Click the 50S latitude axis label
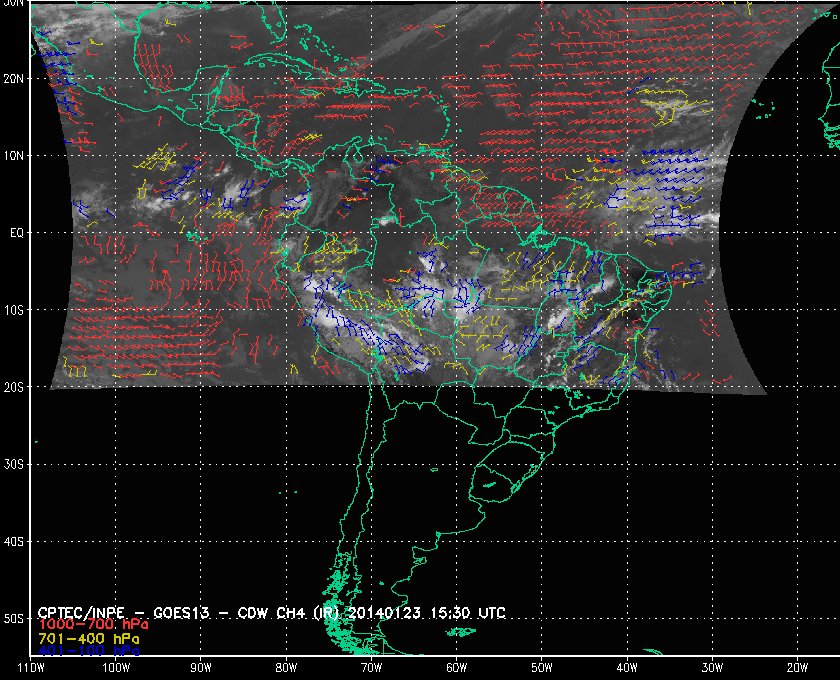This screenshot has width=840, height=680. (14, 618)
